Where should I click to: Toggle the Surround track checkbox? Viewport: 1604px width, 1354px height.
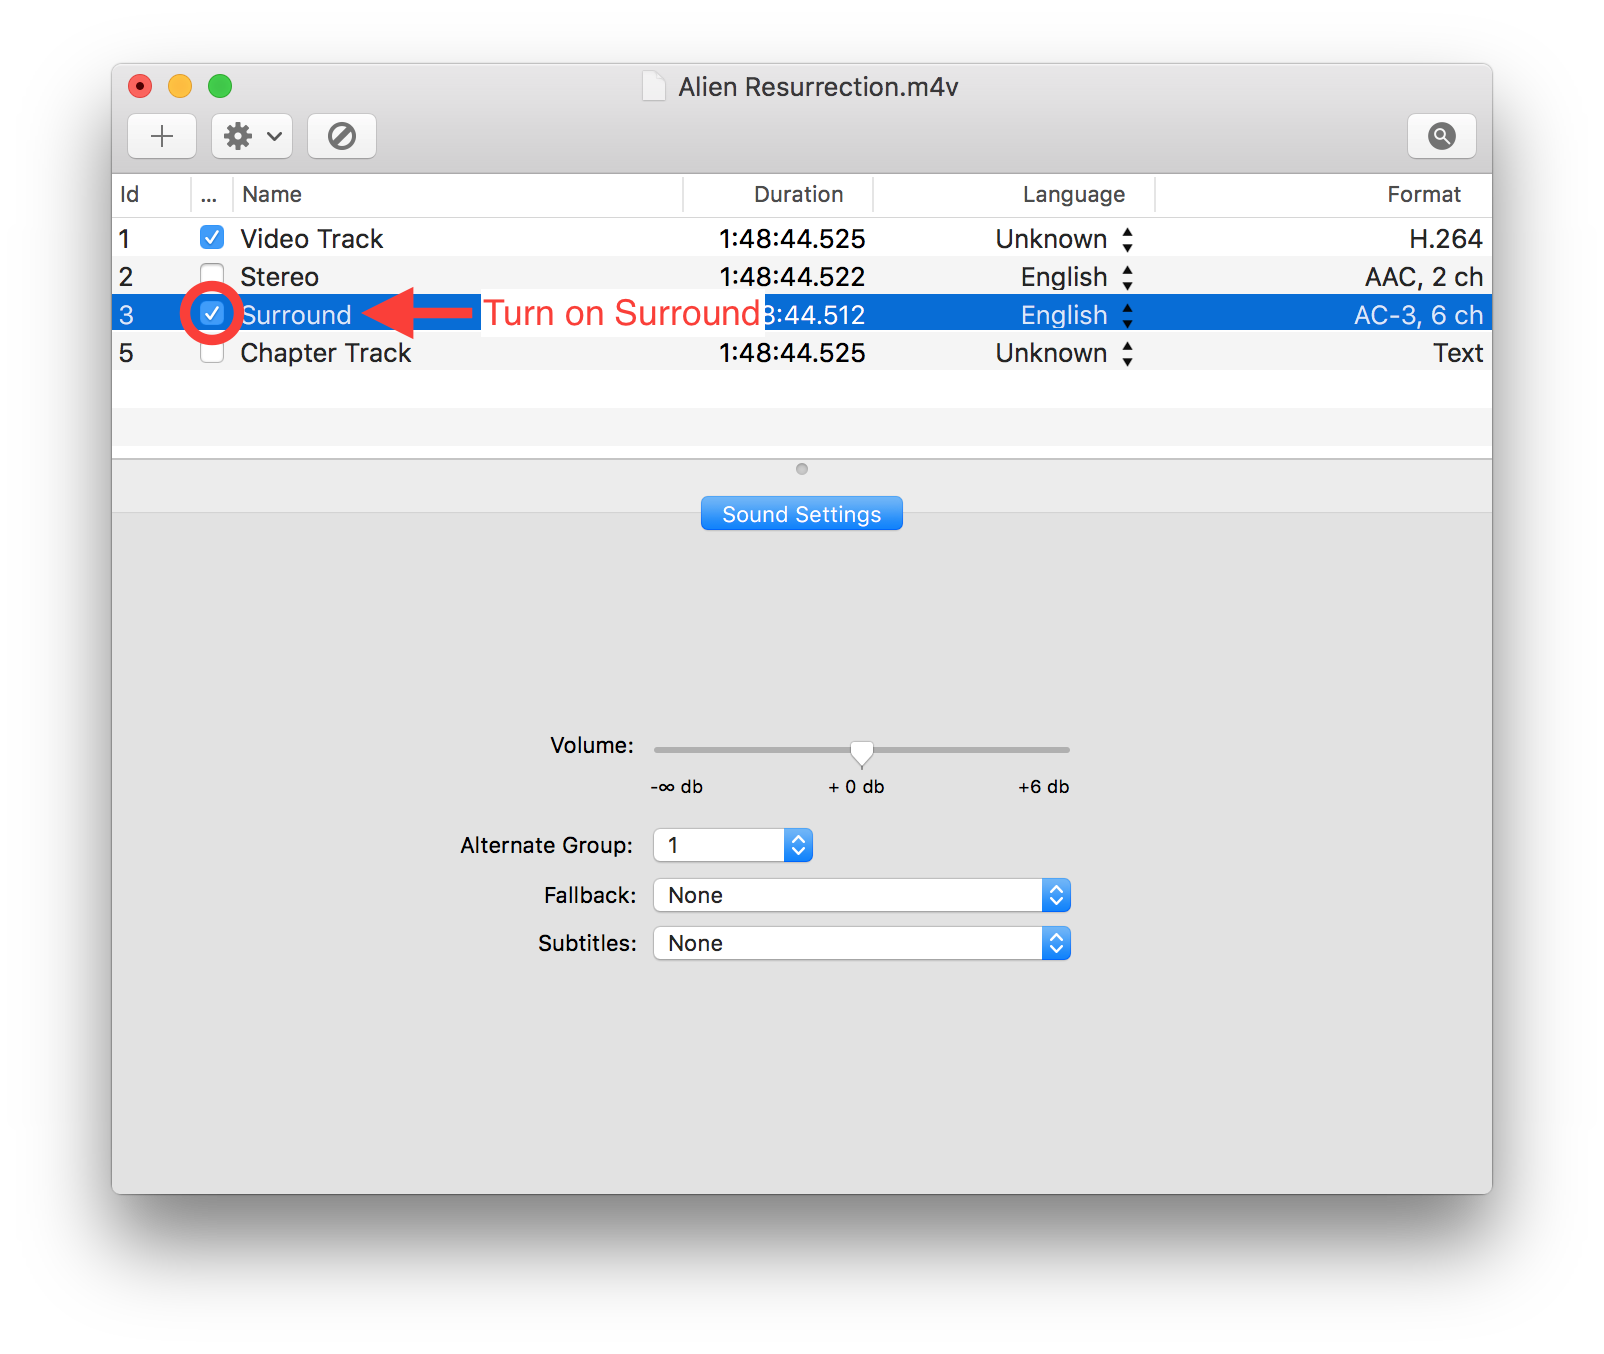tap(212, 313)
